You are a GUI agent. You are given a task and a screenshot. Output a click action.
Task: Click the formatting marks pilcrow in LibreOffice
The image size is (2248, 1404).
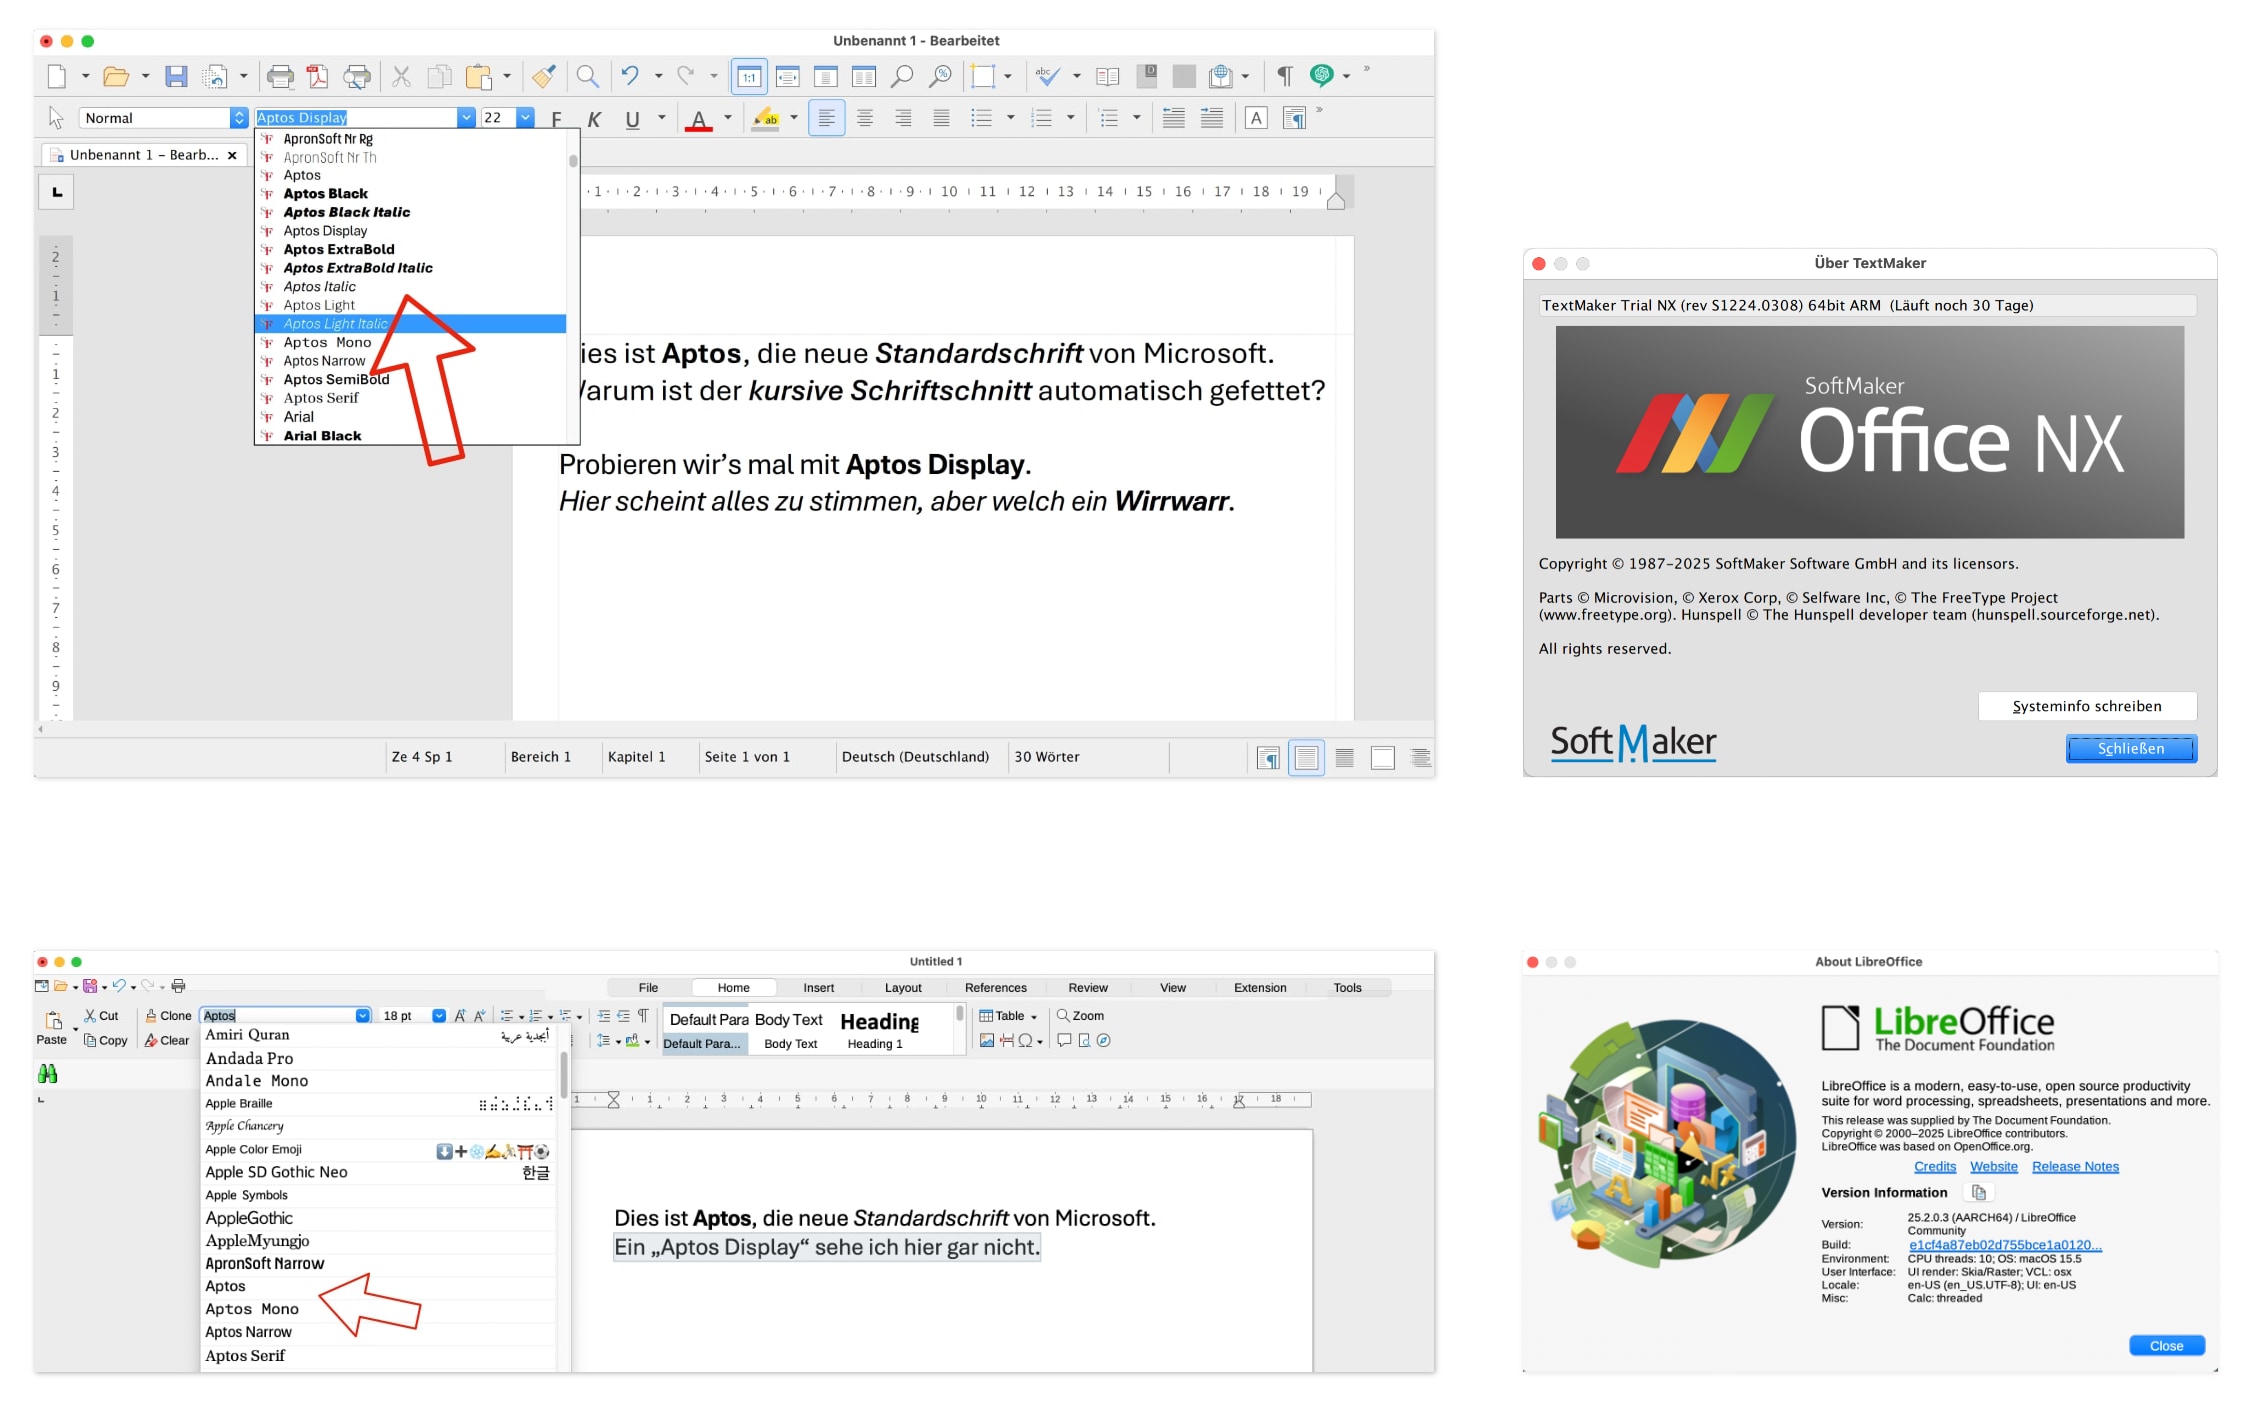pos(643,1016)
